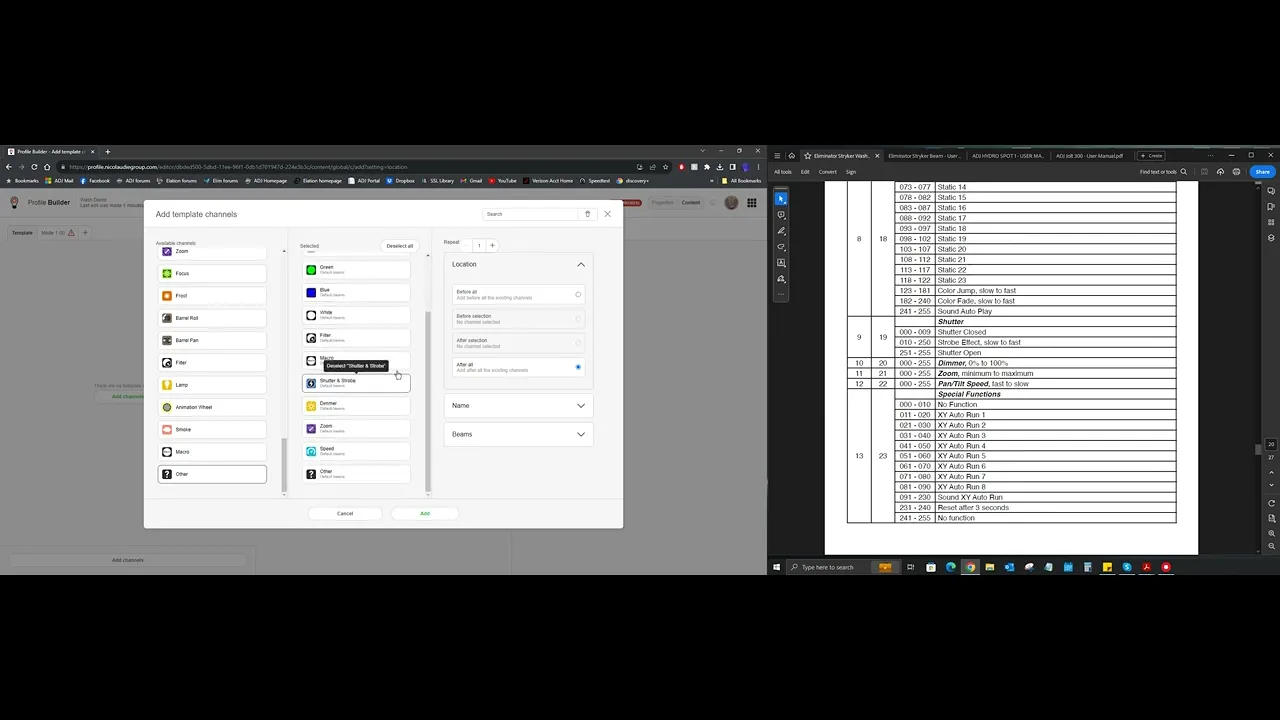This screenshot has width=1280, height=720.
Task: Click the Selected list vertical scrollbar
Action: click(428, 400)
